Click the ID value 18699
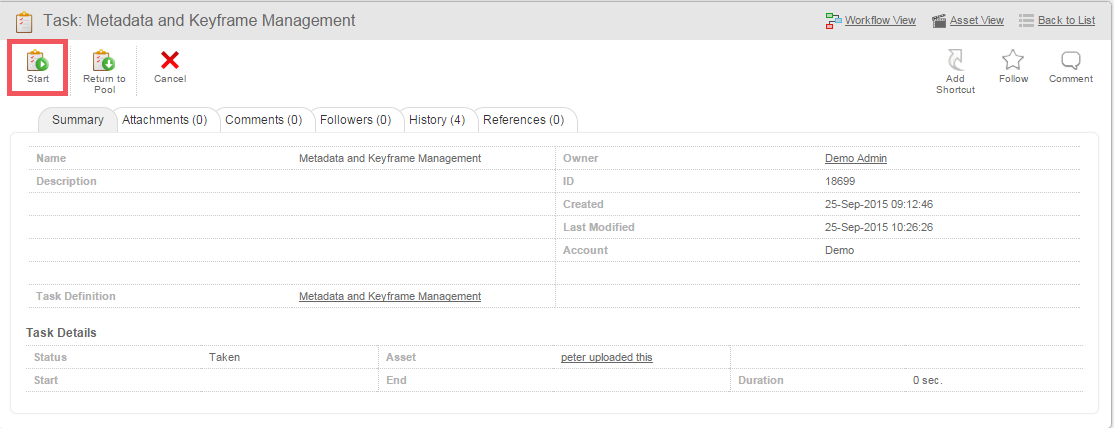 pos(839,181)
